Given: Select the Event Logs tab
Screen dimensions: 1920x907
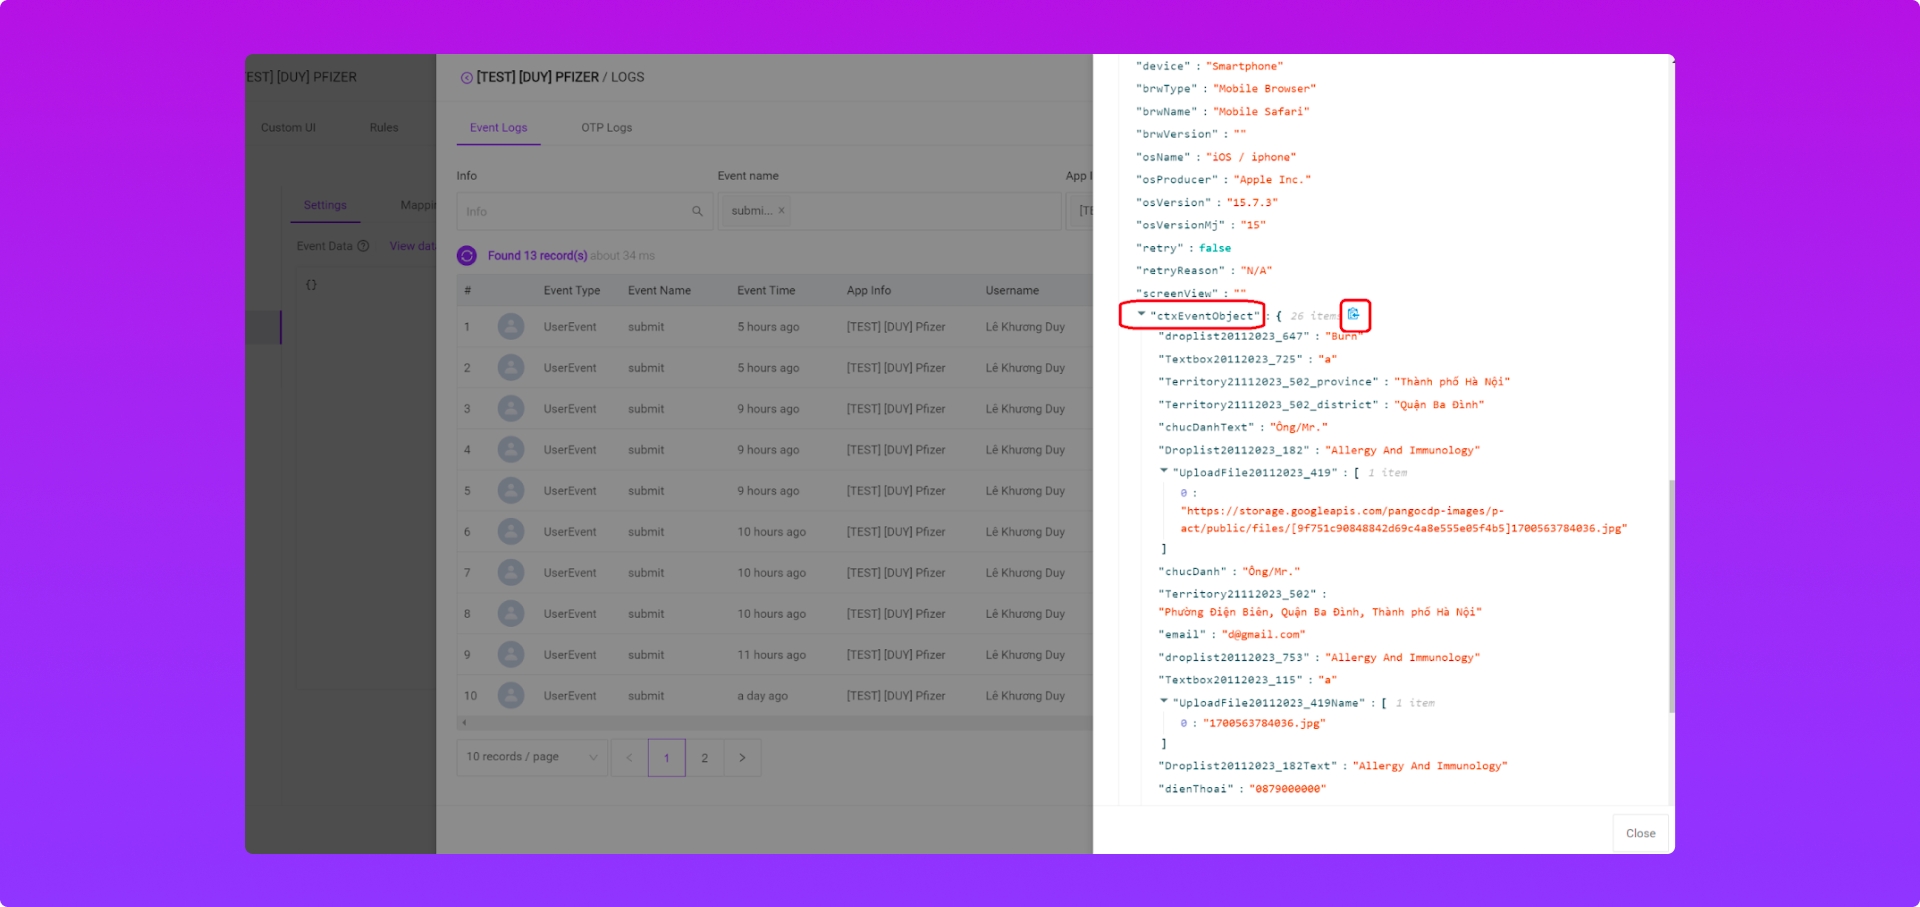Looking at the screenshot, I should pos(498,128).
